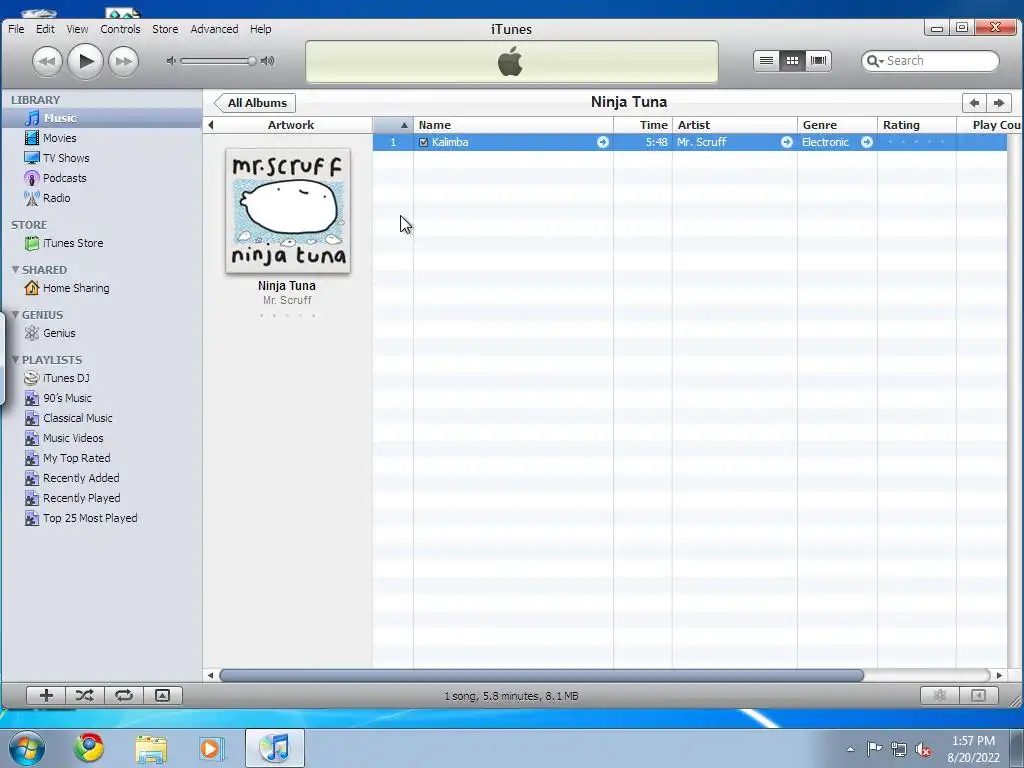
Task: Toggle repeat
Action: point(124,696)
